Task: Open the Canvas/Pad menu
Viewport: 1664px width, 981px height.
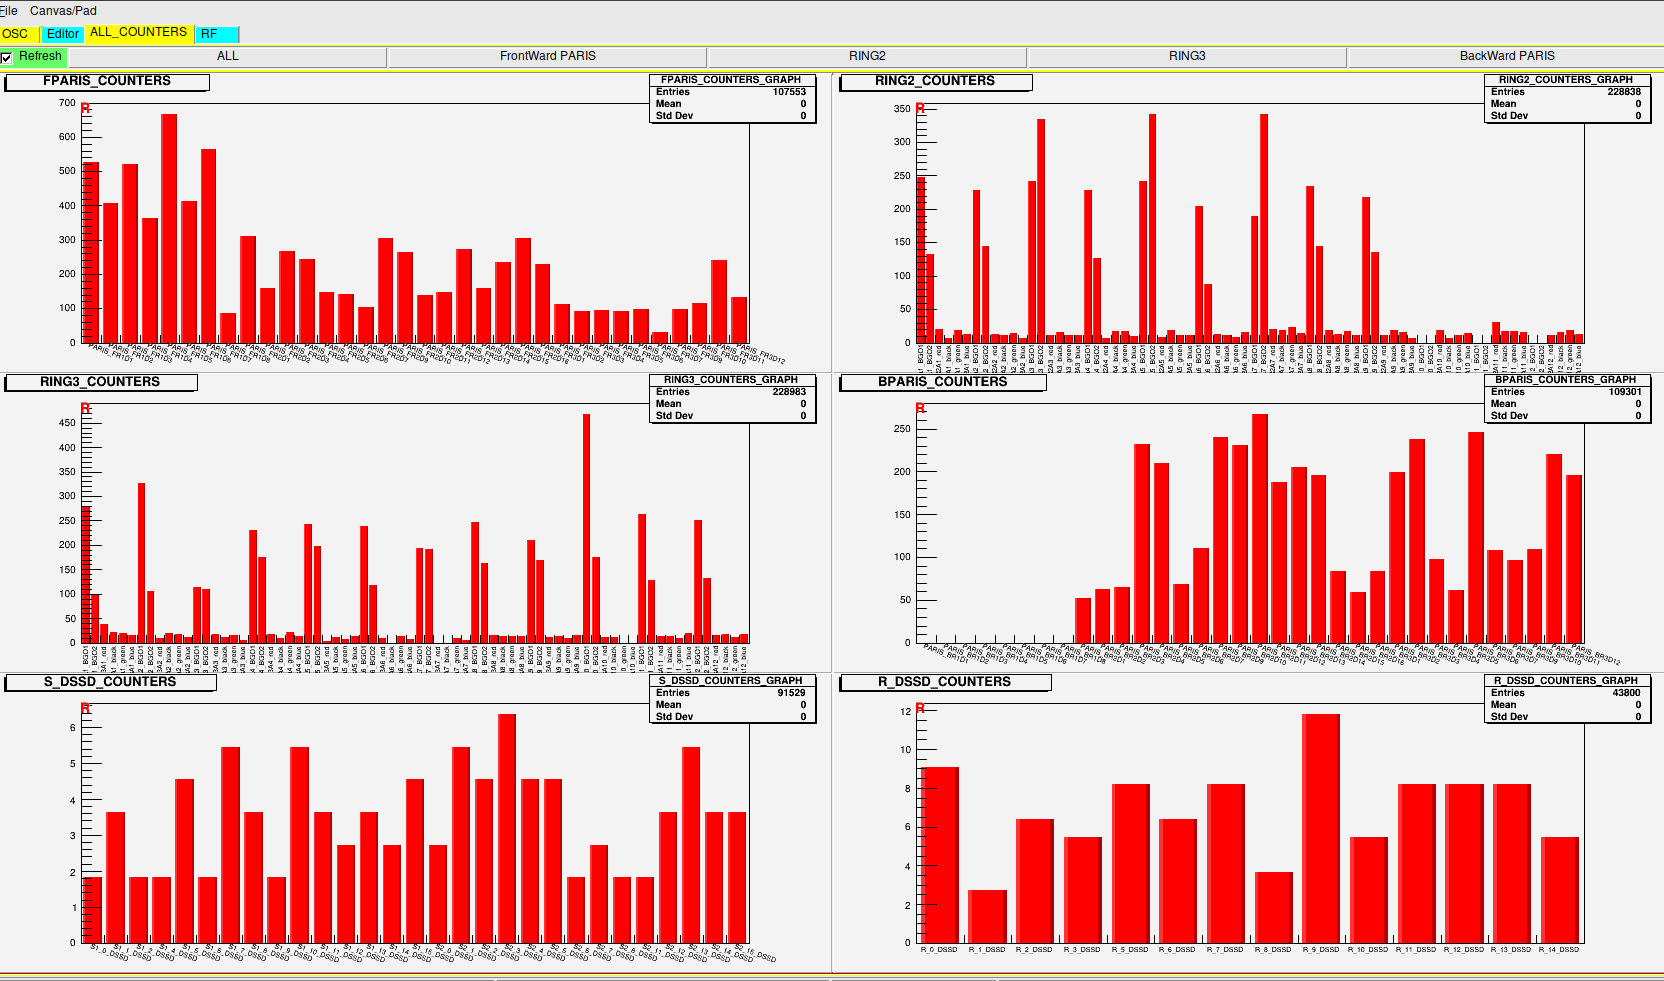Action: click(63, 11)
